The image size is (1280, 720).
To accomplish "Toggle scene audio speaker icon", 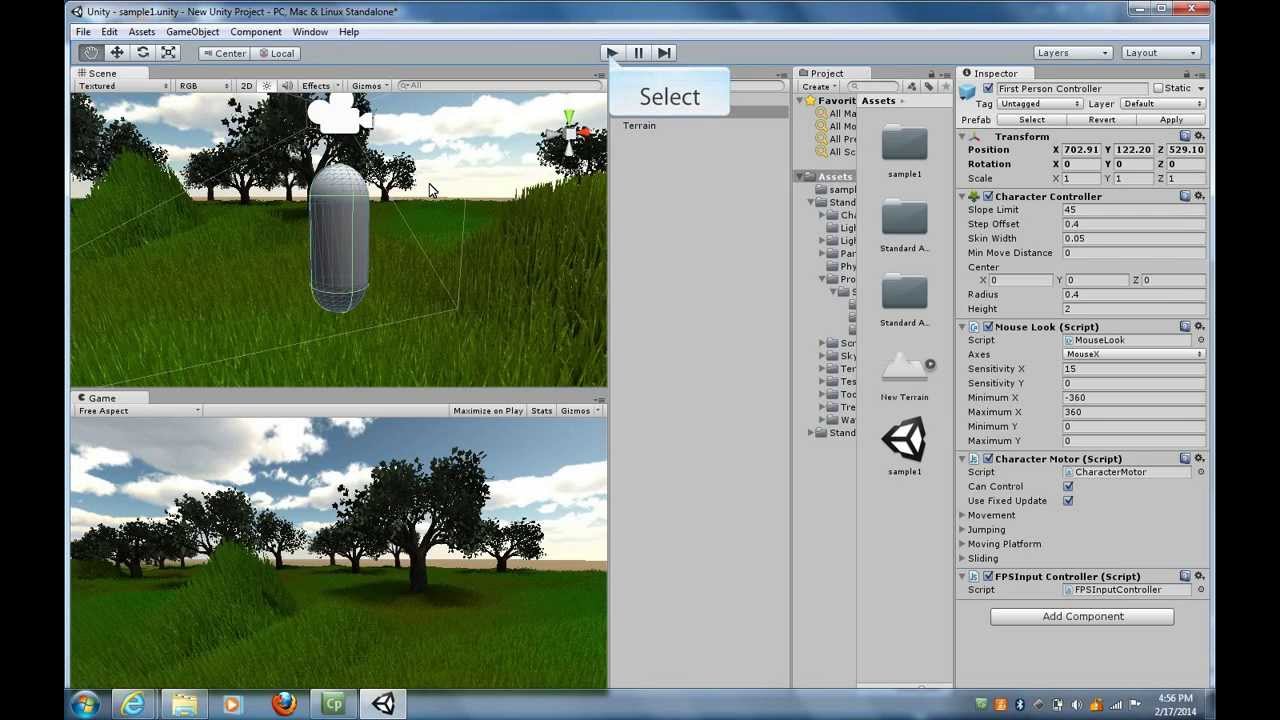I will [x=287, y=86].
